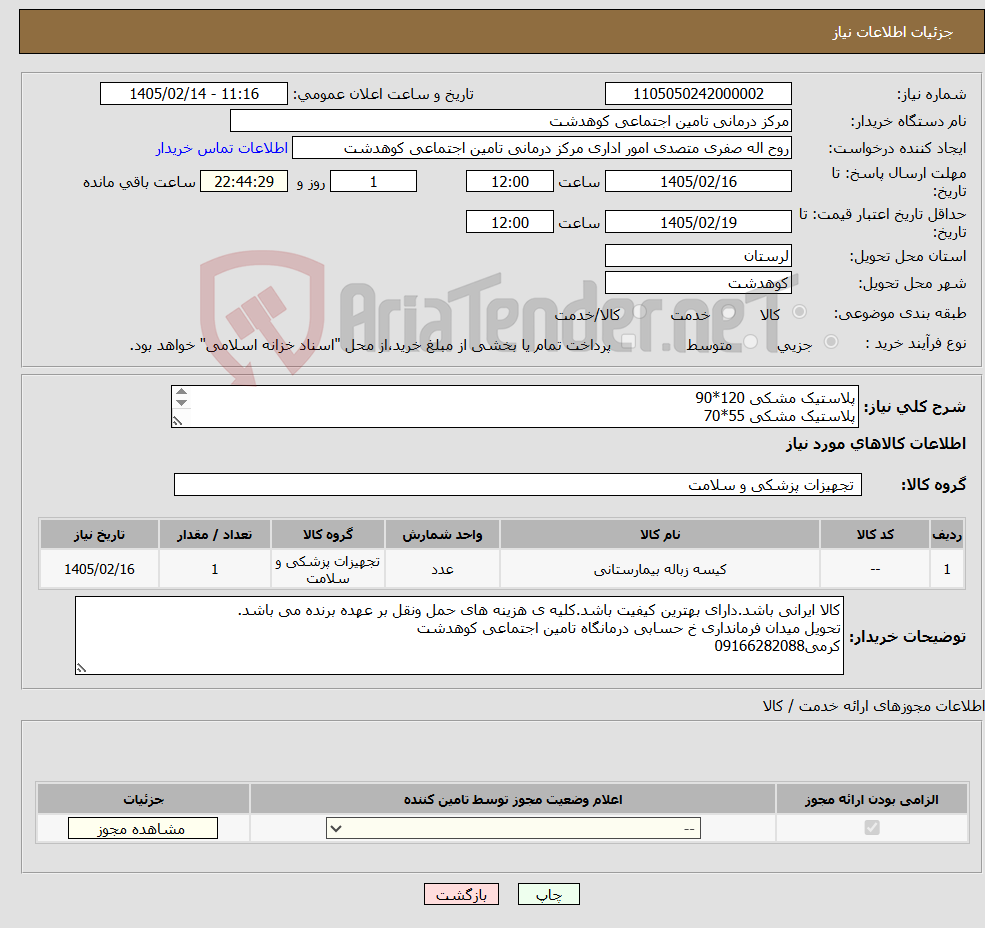Click the need number field 1105050242000002
The height and width of the screenshot is (928, 985).
[x=698, y=94]
